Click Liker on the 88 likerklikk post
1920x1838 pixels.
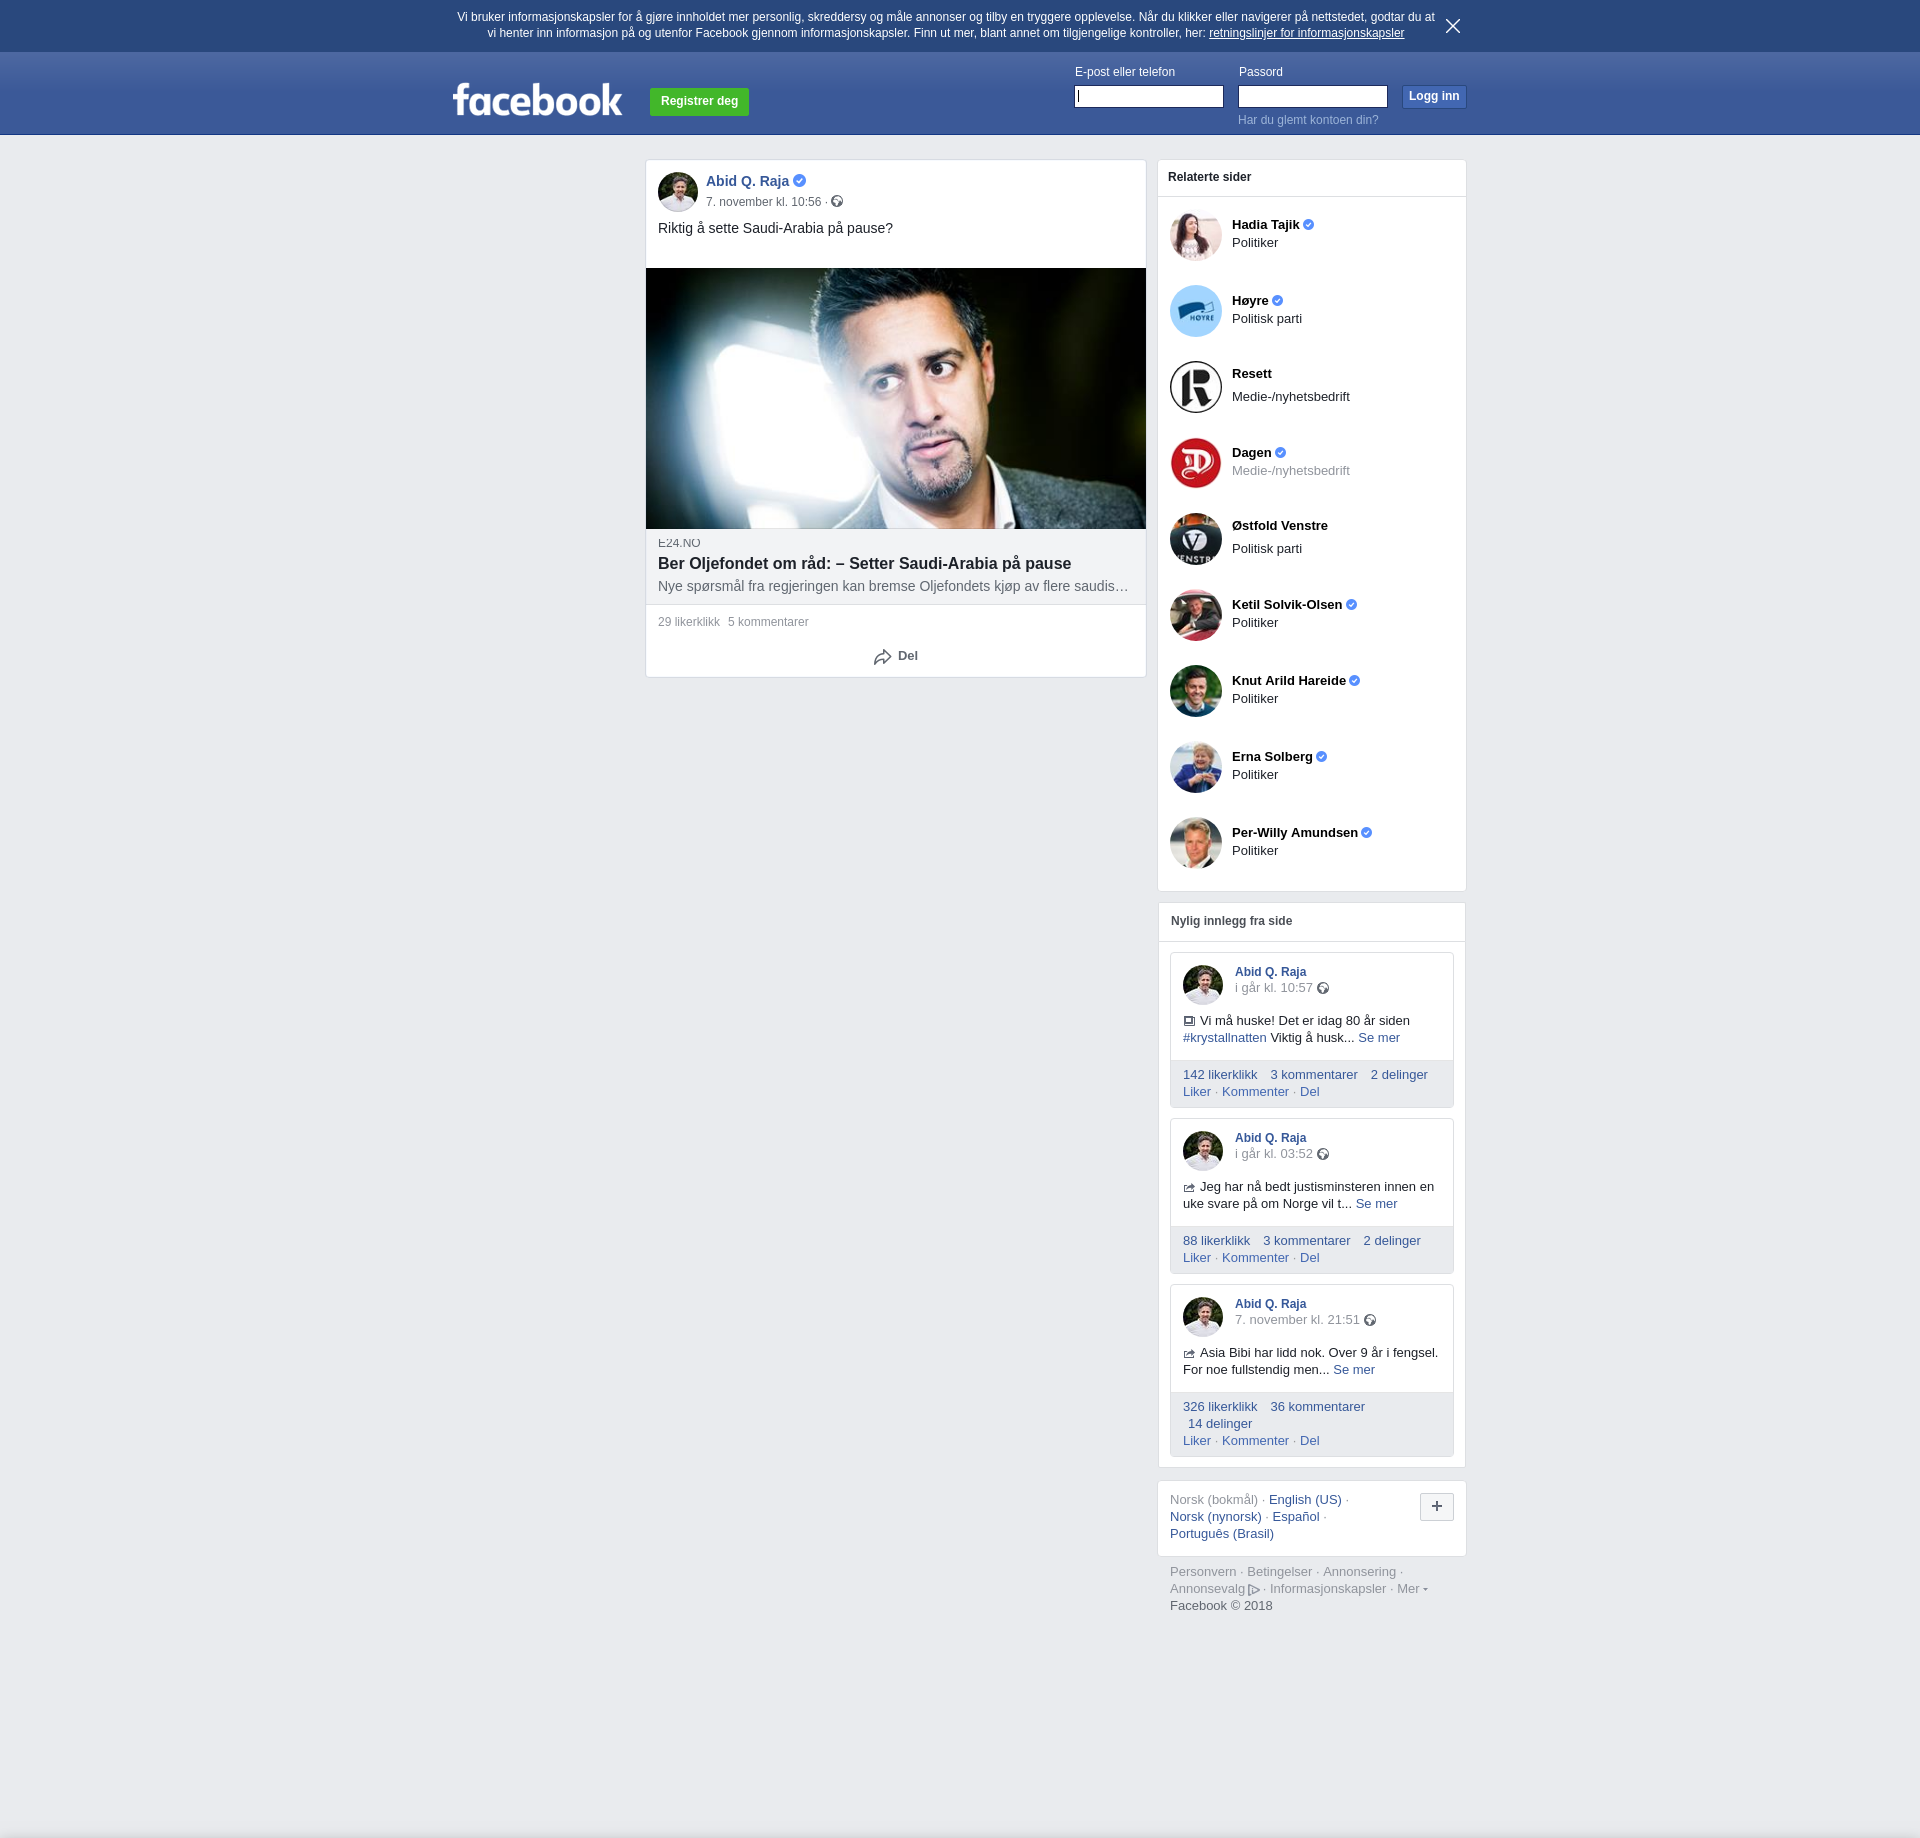pos(1197,1258)
